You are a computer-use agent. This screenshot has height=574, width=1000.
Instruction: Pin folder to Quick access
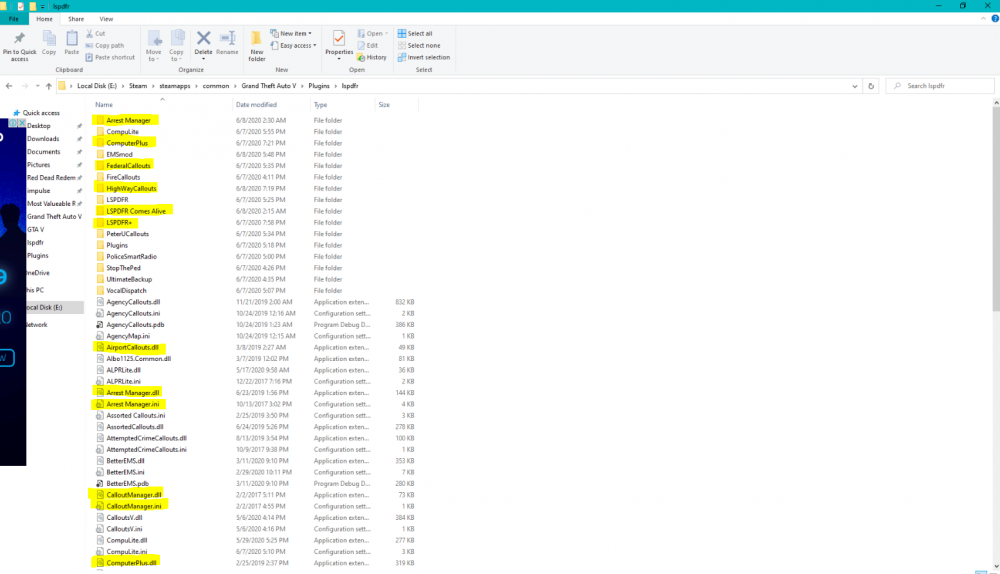[19, 46]
